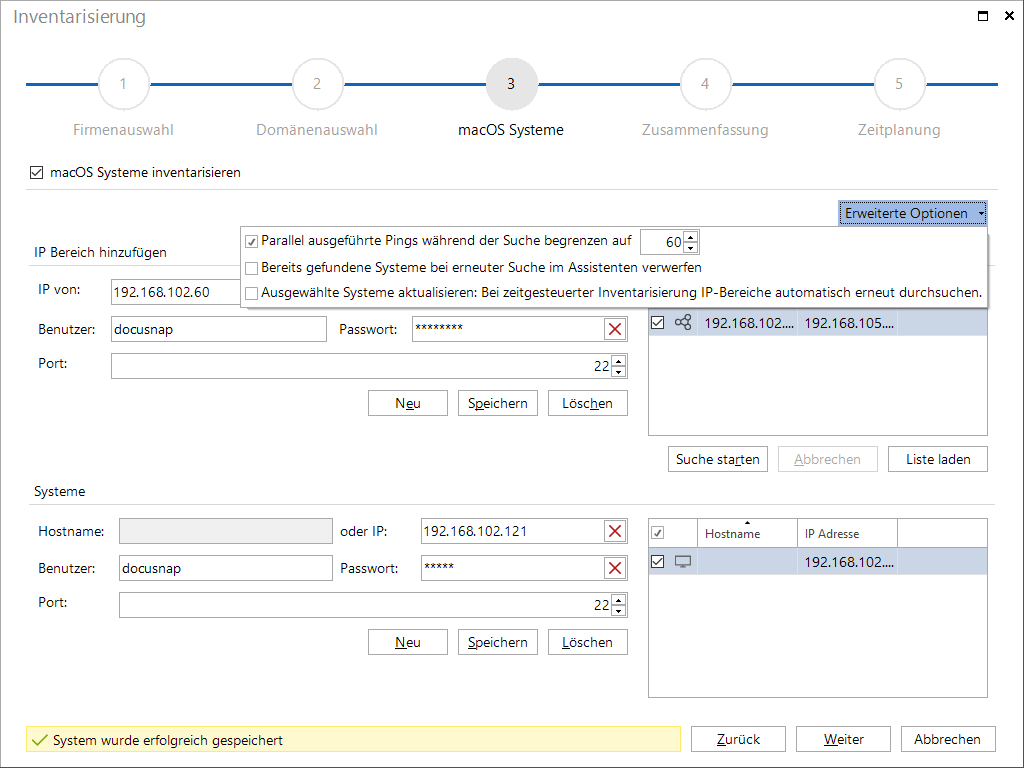Sort systems list by Hostname column
Image resolution: width=1024 pixels, height=768 pixels.
[733, 534]
